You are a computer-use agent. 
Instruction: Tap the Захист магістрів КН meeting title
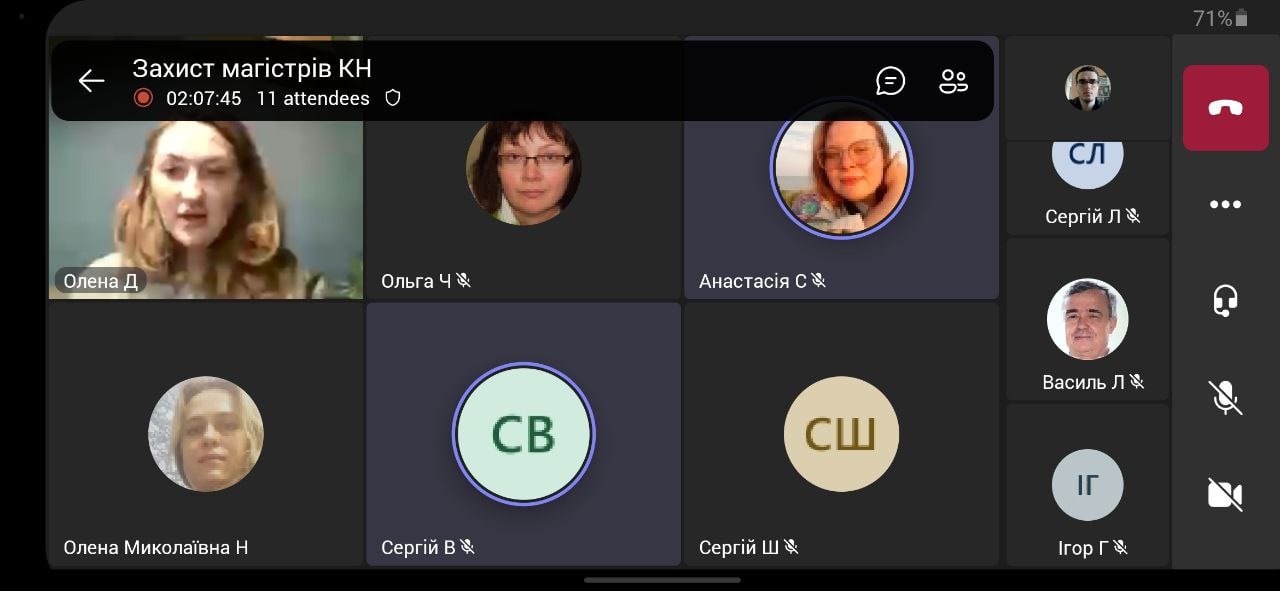[252, 68]
